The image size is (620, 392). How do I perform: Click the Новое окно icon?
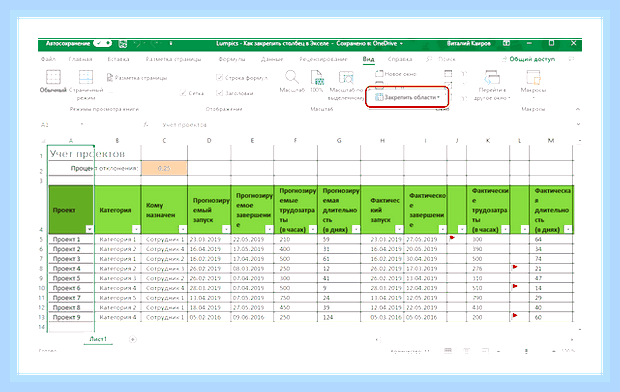pos(379,74)
